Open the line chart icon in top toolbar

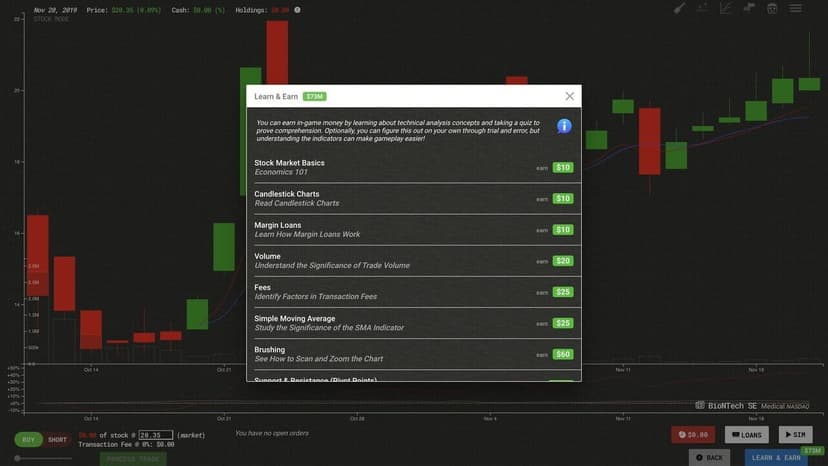click(726, 8)
